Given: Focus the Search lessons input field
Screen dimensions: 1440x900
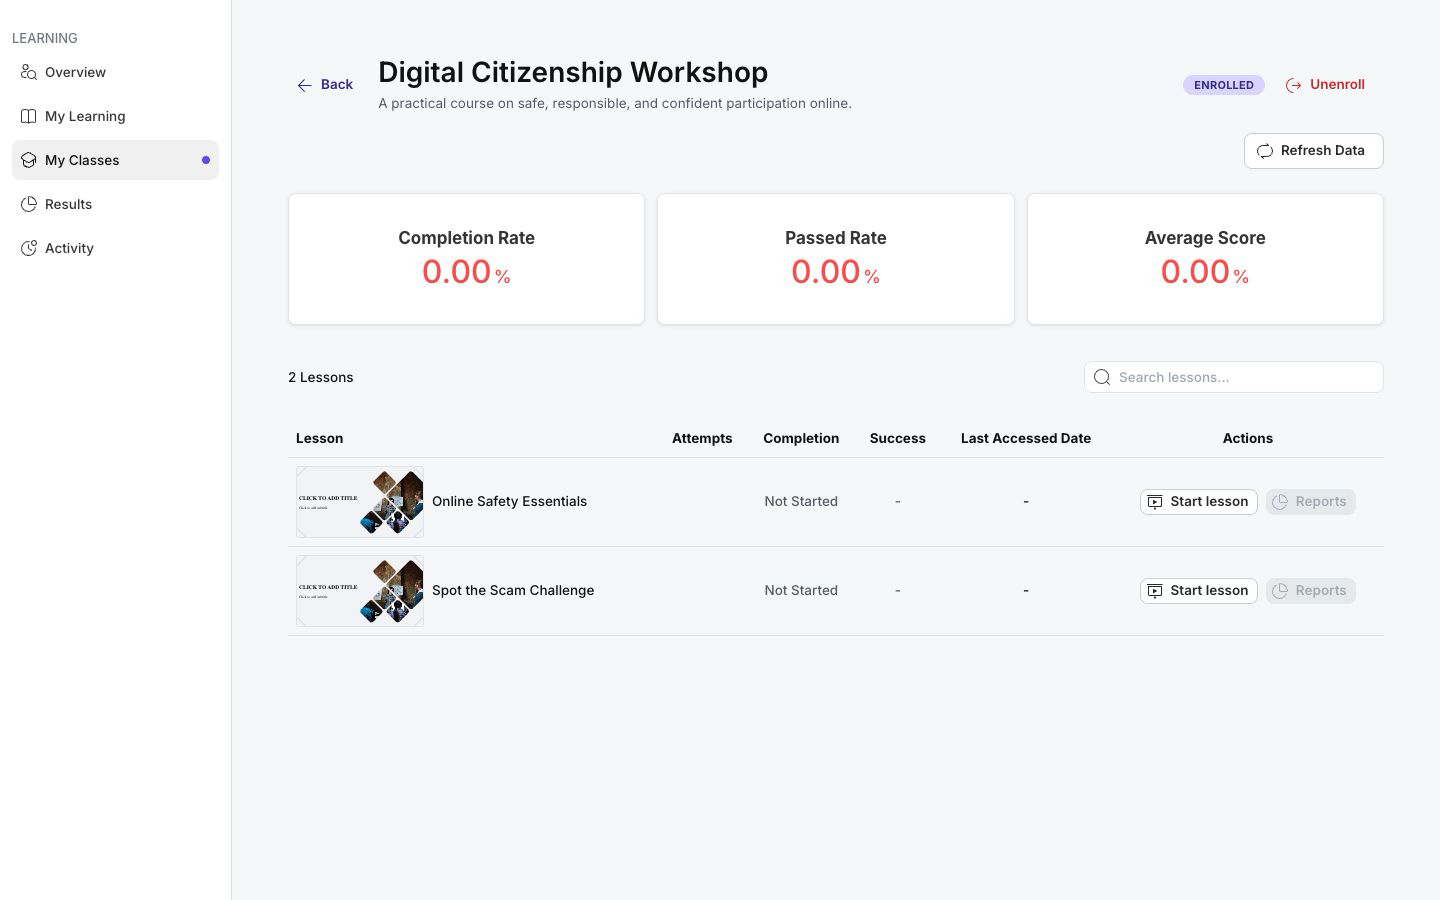Looking at the screenshot, I should pos(1233,377).
